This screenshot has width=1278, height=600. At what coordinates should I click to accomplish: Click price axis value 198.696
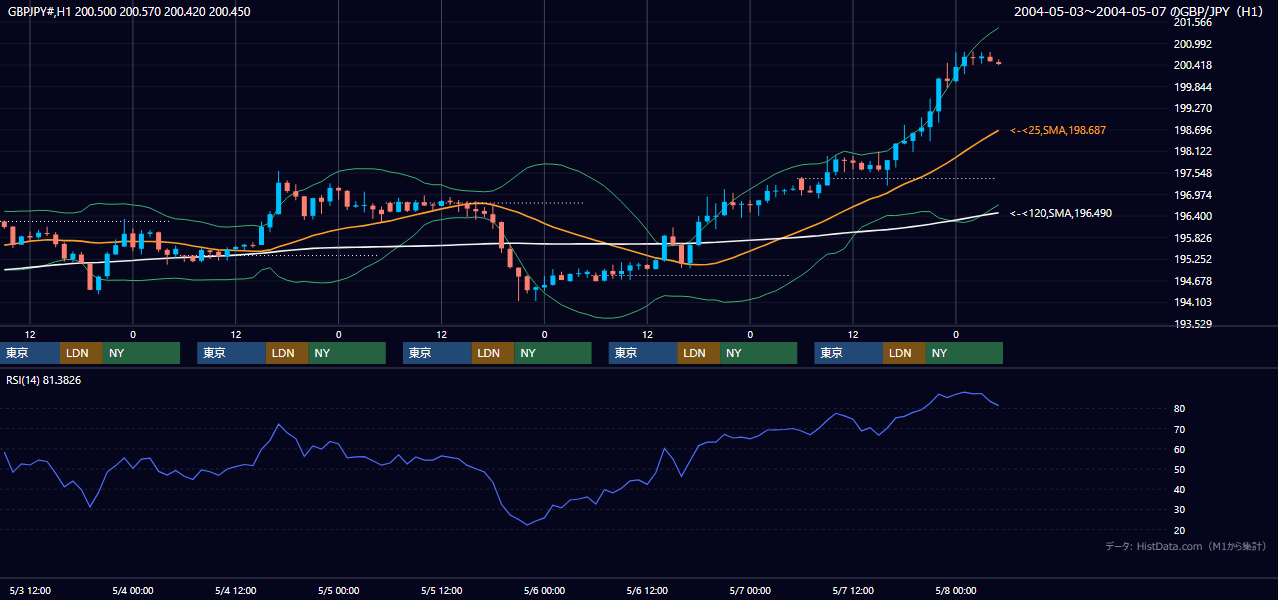point(1192,130)
